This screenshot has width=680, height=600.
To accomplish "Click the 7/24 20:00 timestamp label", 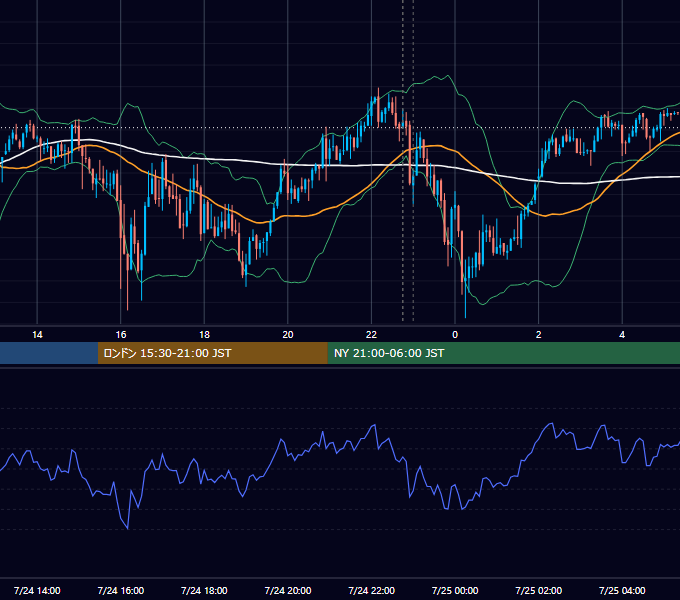I will tap(288, 590).
